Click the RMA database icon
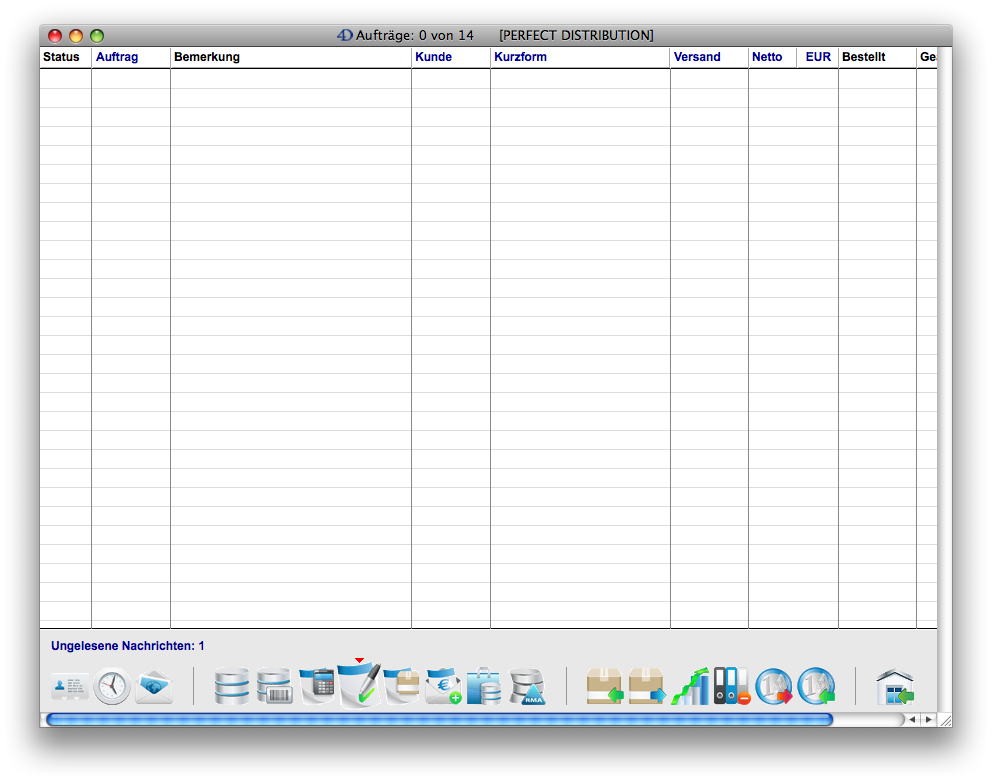Viewport: 992px width, 782px height. [526, 687]
